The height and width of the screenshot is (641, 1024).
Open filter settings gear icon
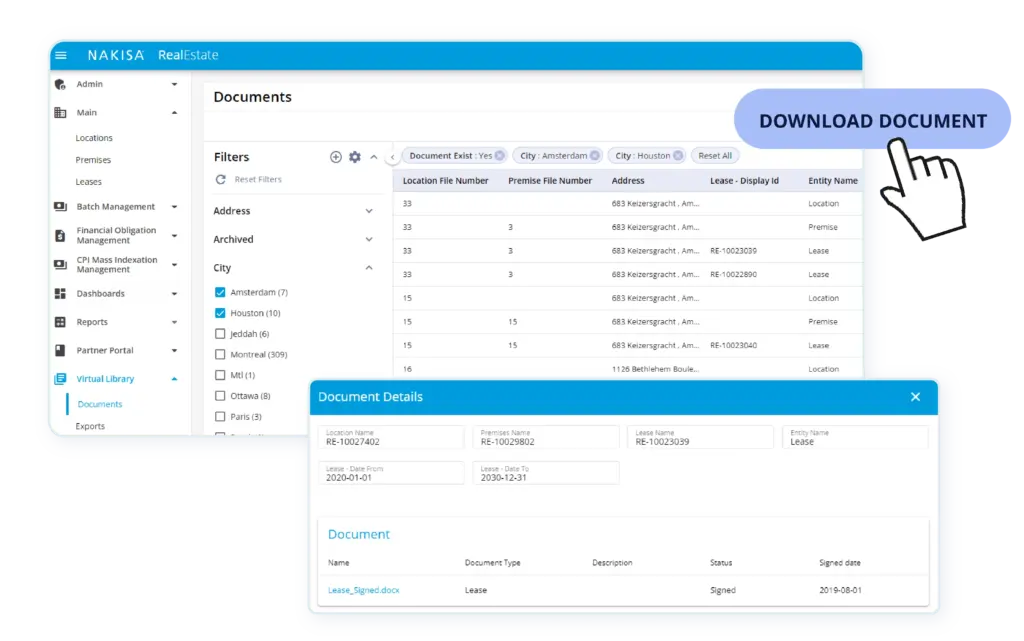[355, 157]
